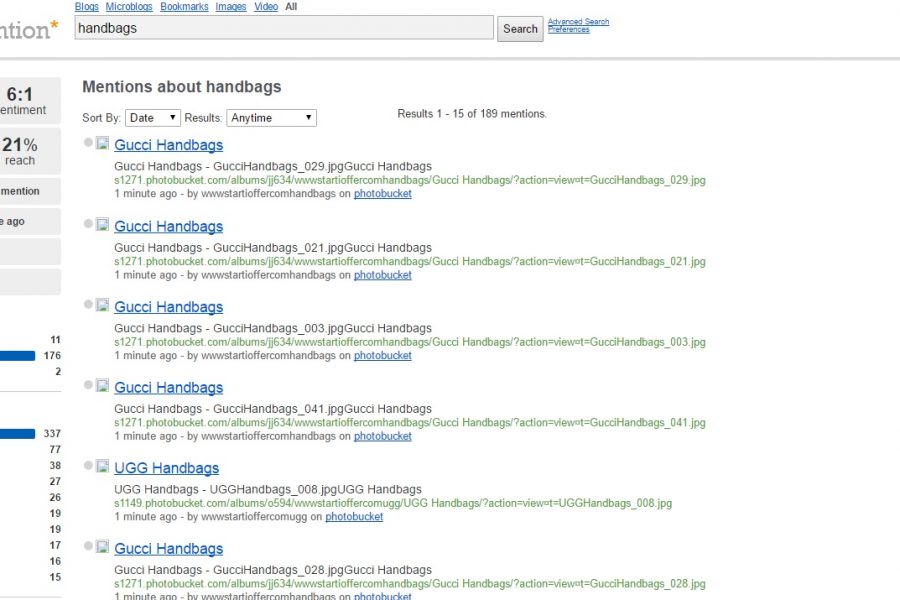This screenshot has width=900, height=600.
Task: Click photobucket source link under GucciHandbags_021
Action: (x=382, y=275)
